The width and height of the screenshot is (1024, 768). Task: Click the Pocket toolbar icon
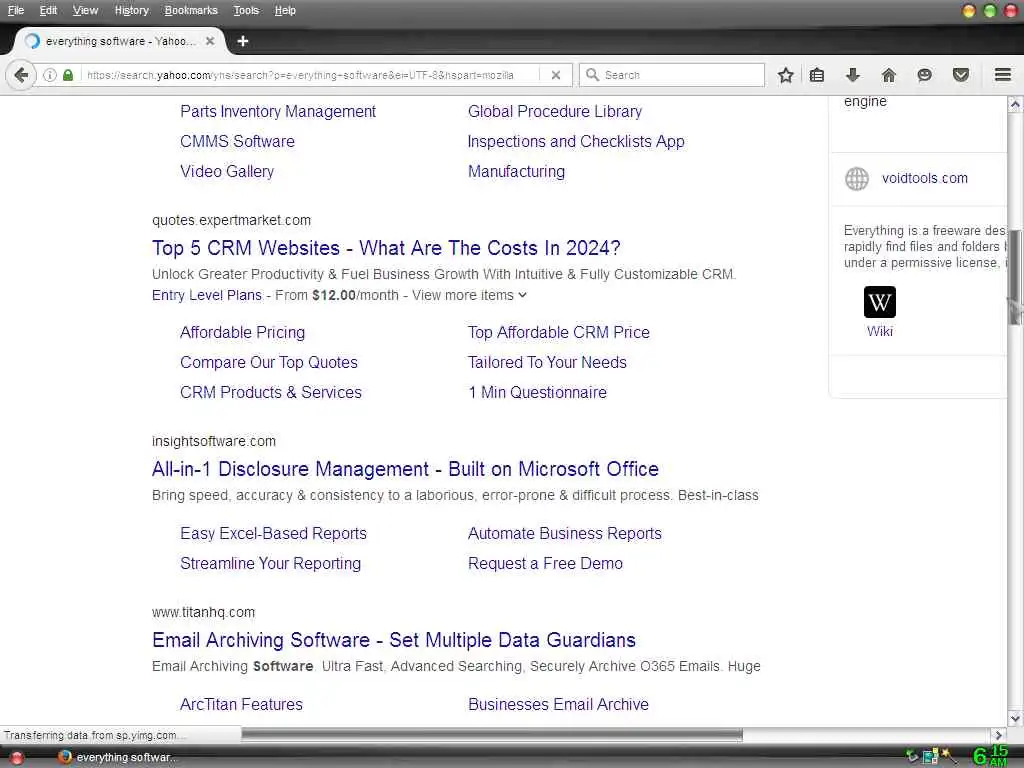click(x=961, y=75)
